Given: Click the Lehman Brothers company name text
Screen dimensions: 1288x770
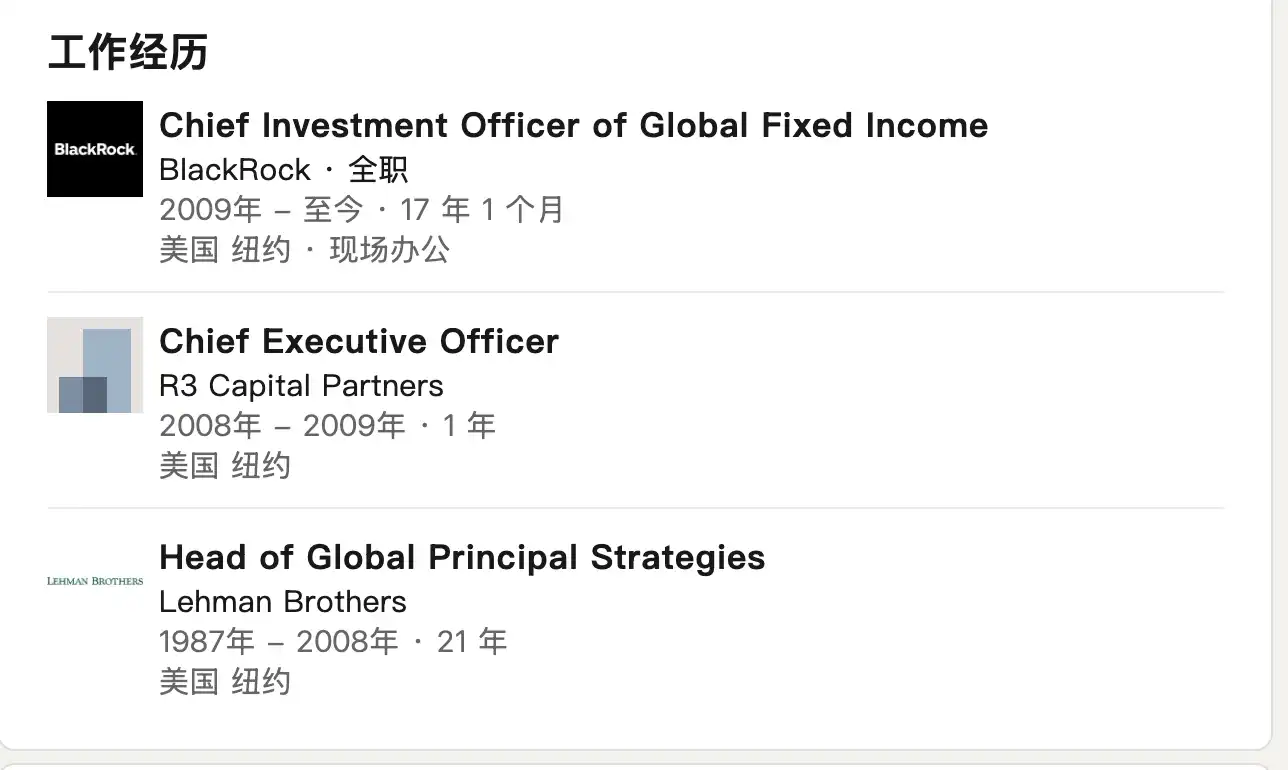Looking at the screenshot, I should [283, 602].
